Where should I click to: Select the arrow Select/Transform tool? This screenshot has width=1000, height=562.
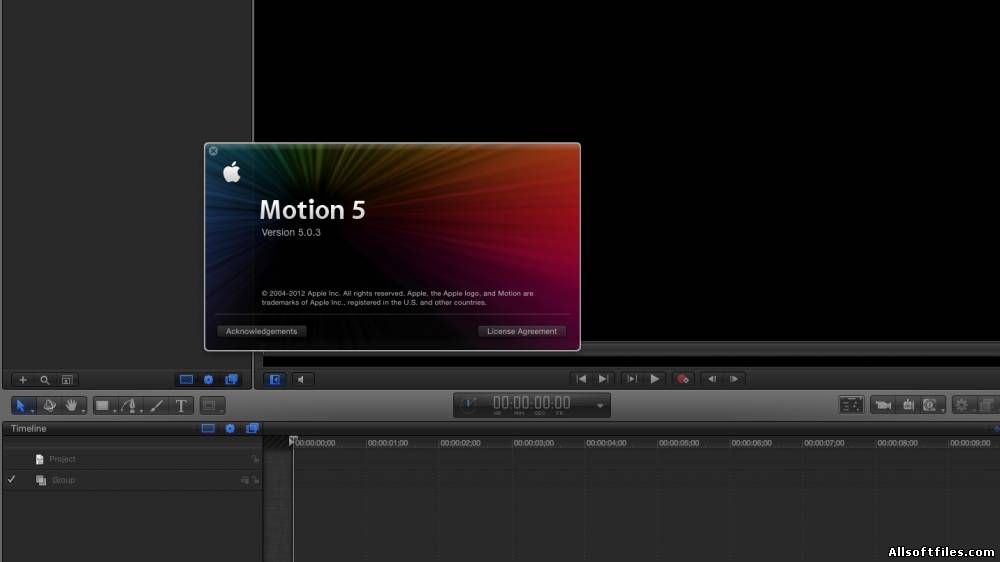click(21, 405)
